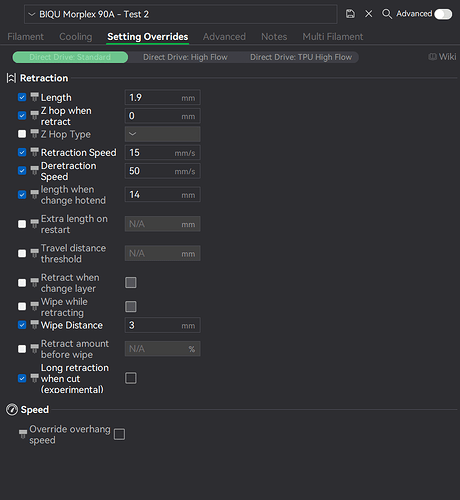Click extruder icon beside Retract when change layer
The height and width of the screenshot is (500, 460).
pyautogui.click(x=35, y=282)
